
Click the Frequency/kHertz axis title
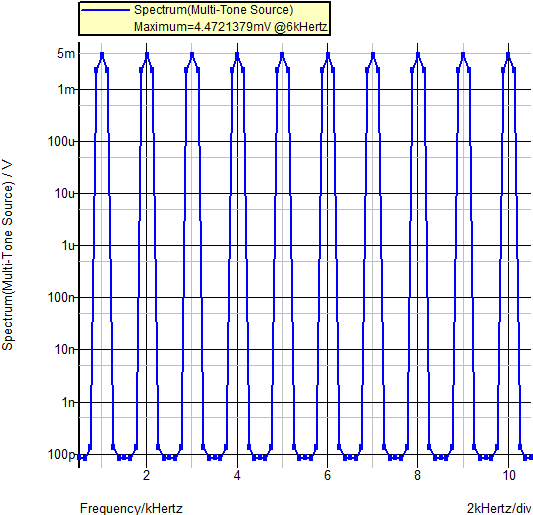pos(131,509)
